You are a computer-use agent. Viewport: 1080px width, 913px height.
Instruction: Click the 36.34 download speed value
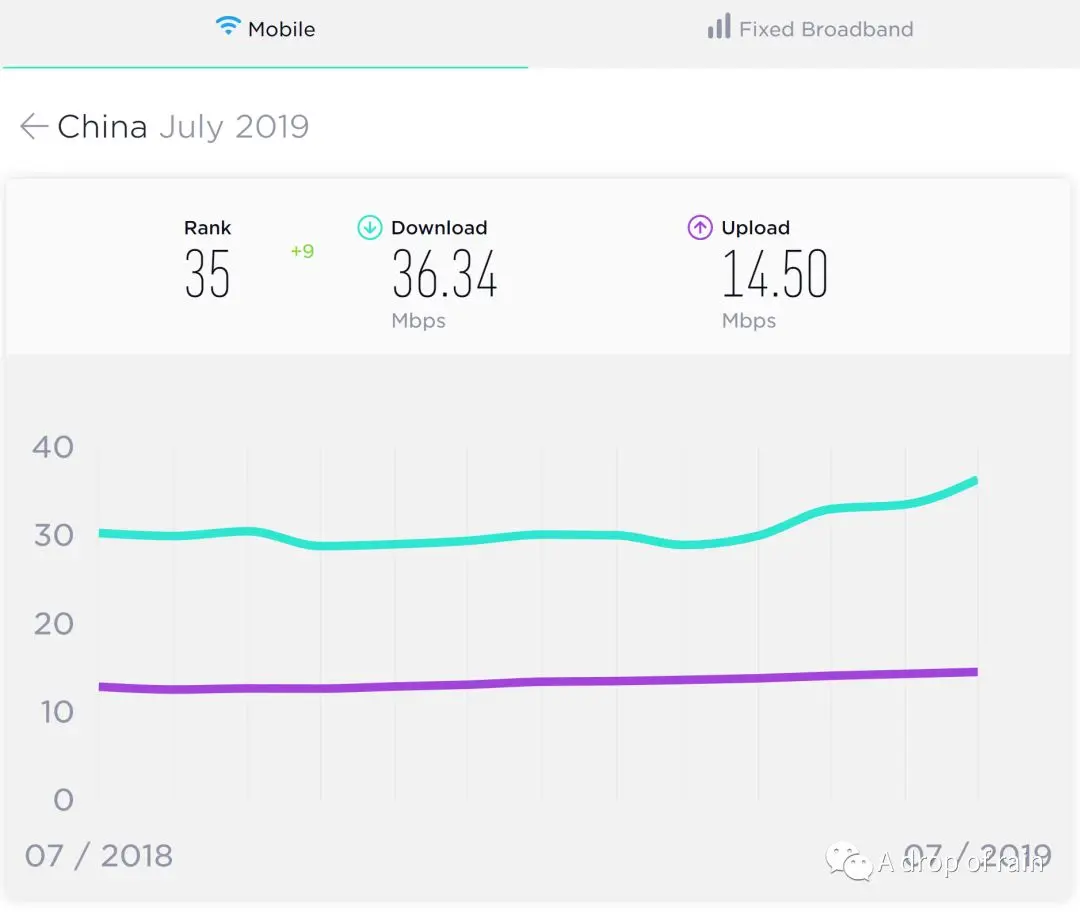(444, 274)
